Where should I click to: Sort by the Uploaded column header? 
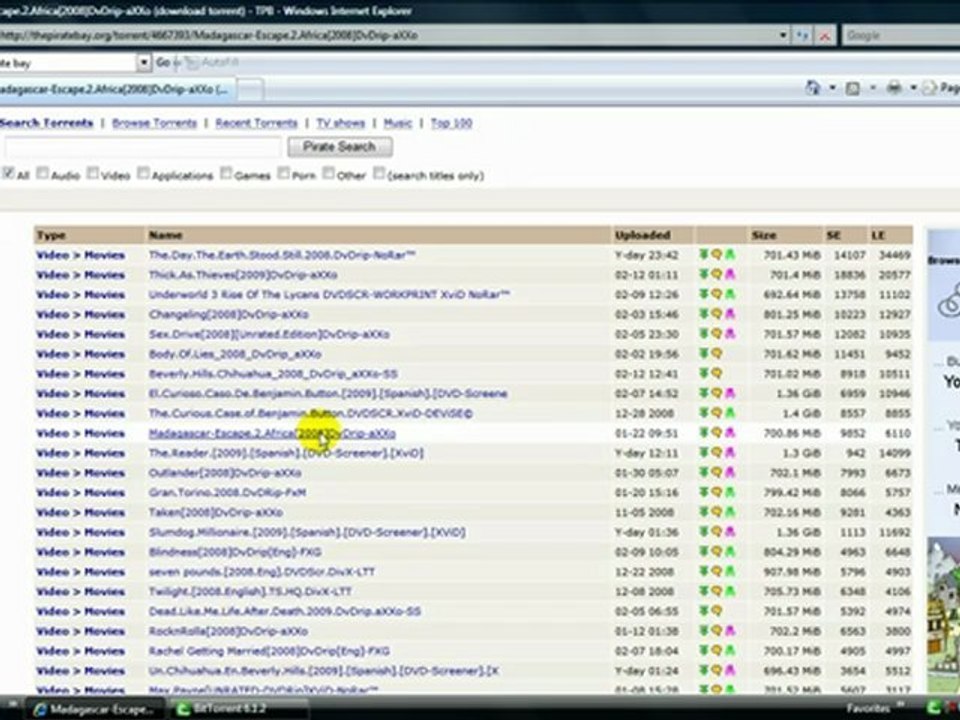tap(642, 235)
